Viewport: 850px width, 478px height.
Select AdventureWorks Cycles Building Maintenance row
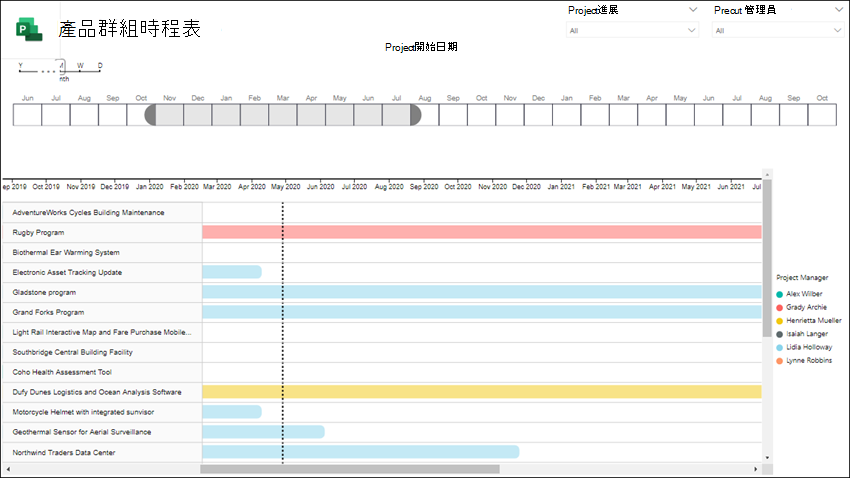(102, 212)
